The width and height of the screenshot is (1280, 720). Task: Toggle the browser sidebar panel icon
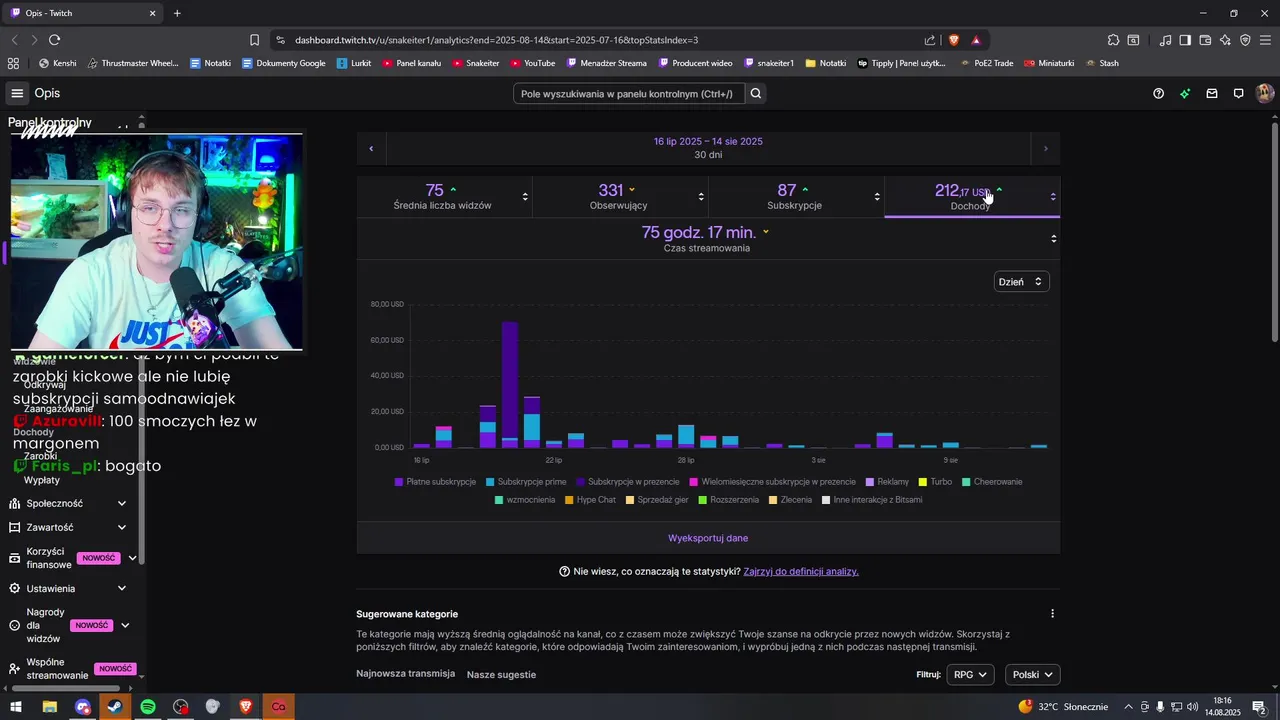1185,40
